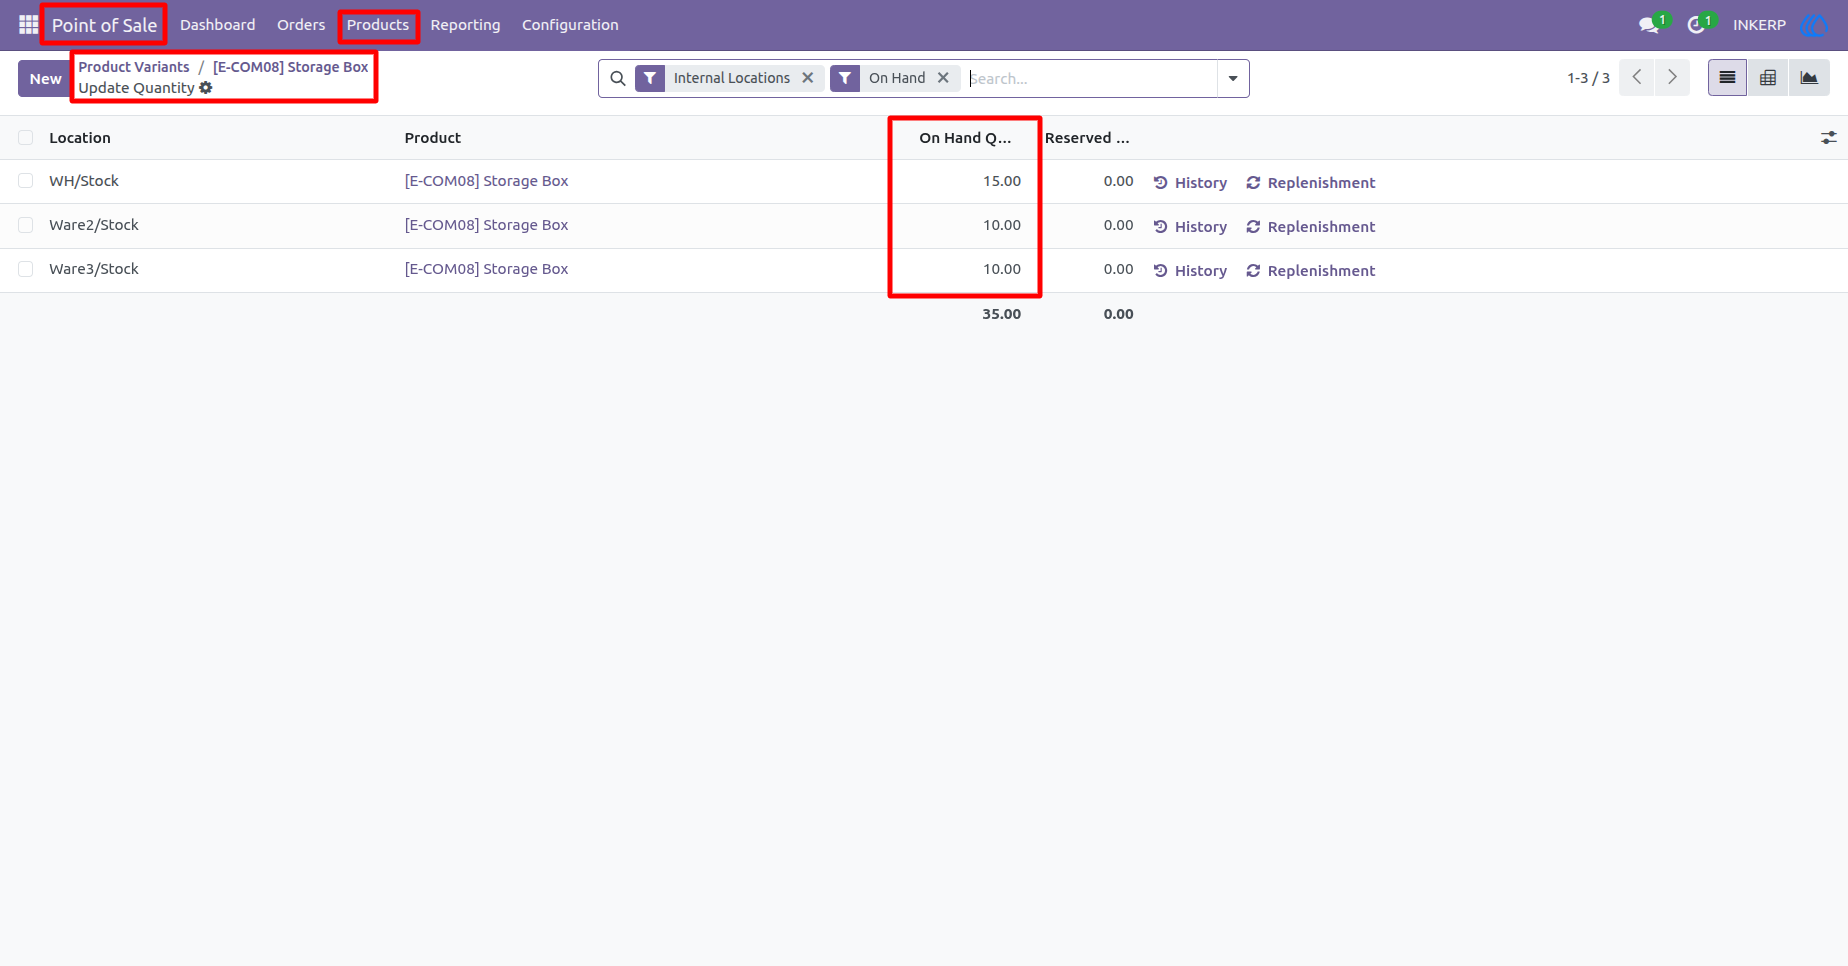1848x966 pixels.
Task: Edit the 15.00 on hand quantity cell
Action: [x=1001, y=181]
